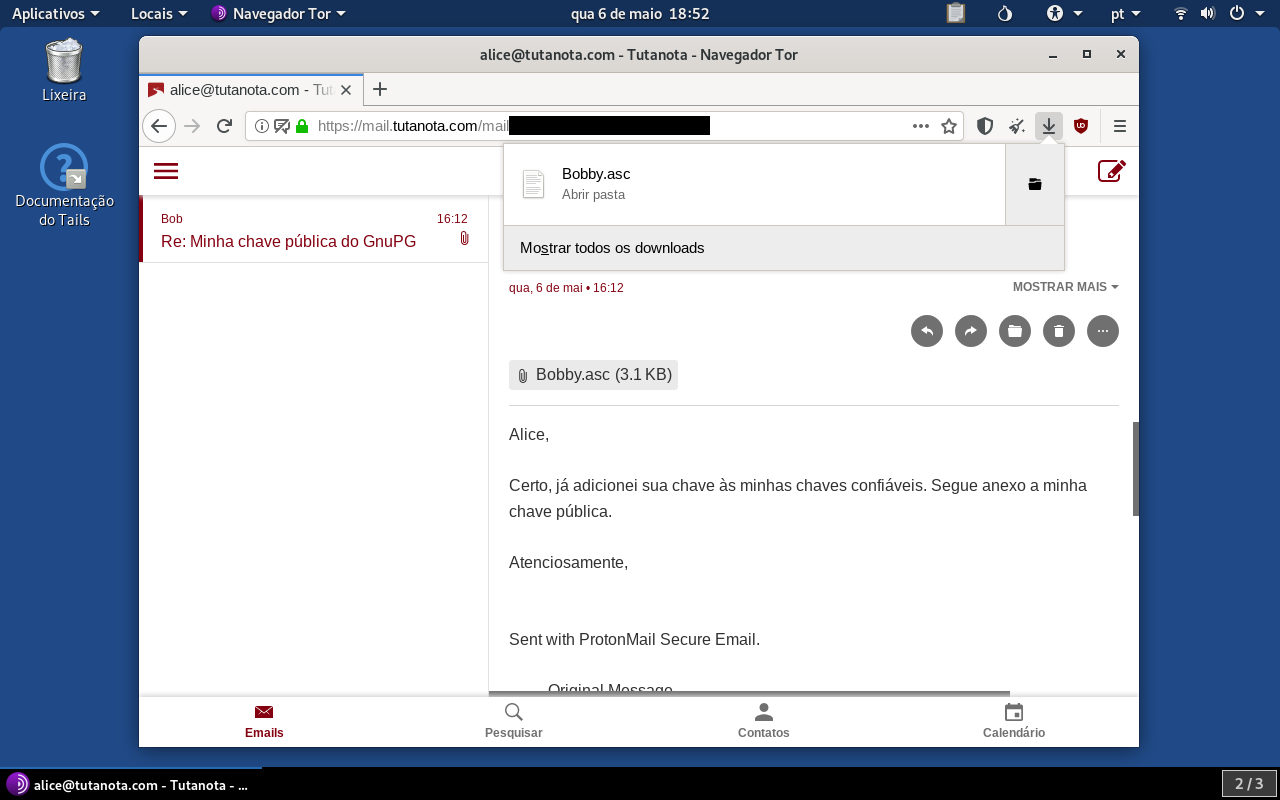Open the Tor Browser application menu

point(1120,126)
